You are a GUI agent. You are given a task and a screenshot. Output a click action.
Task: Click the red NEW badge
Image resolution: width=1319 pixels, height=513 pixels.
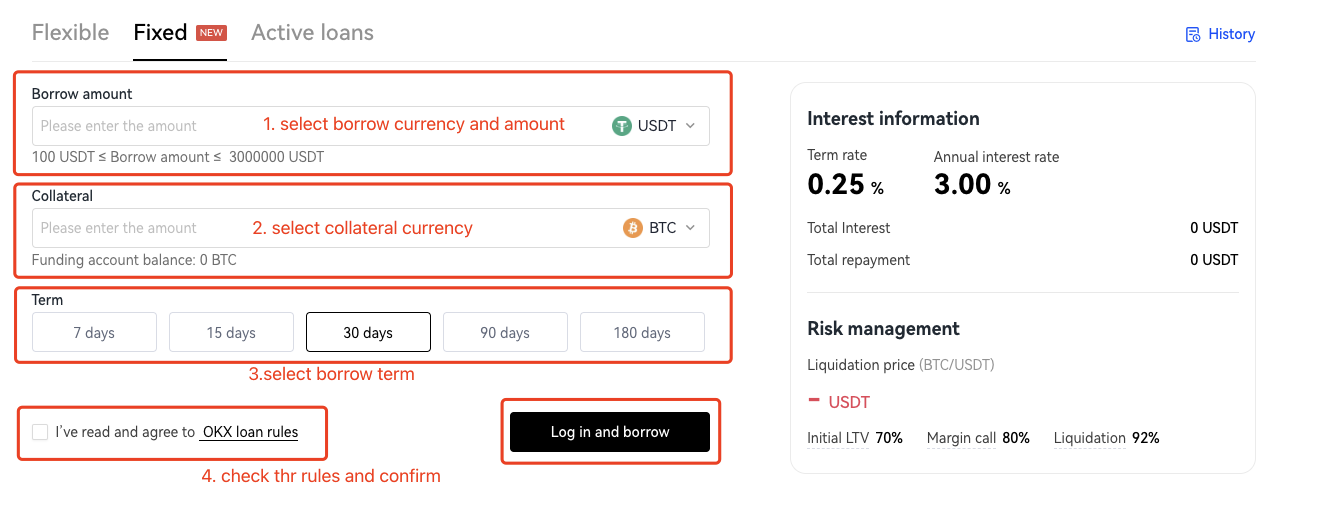(211, 33)
